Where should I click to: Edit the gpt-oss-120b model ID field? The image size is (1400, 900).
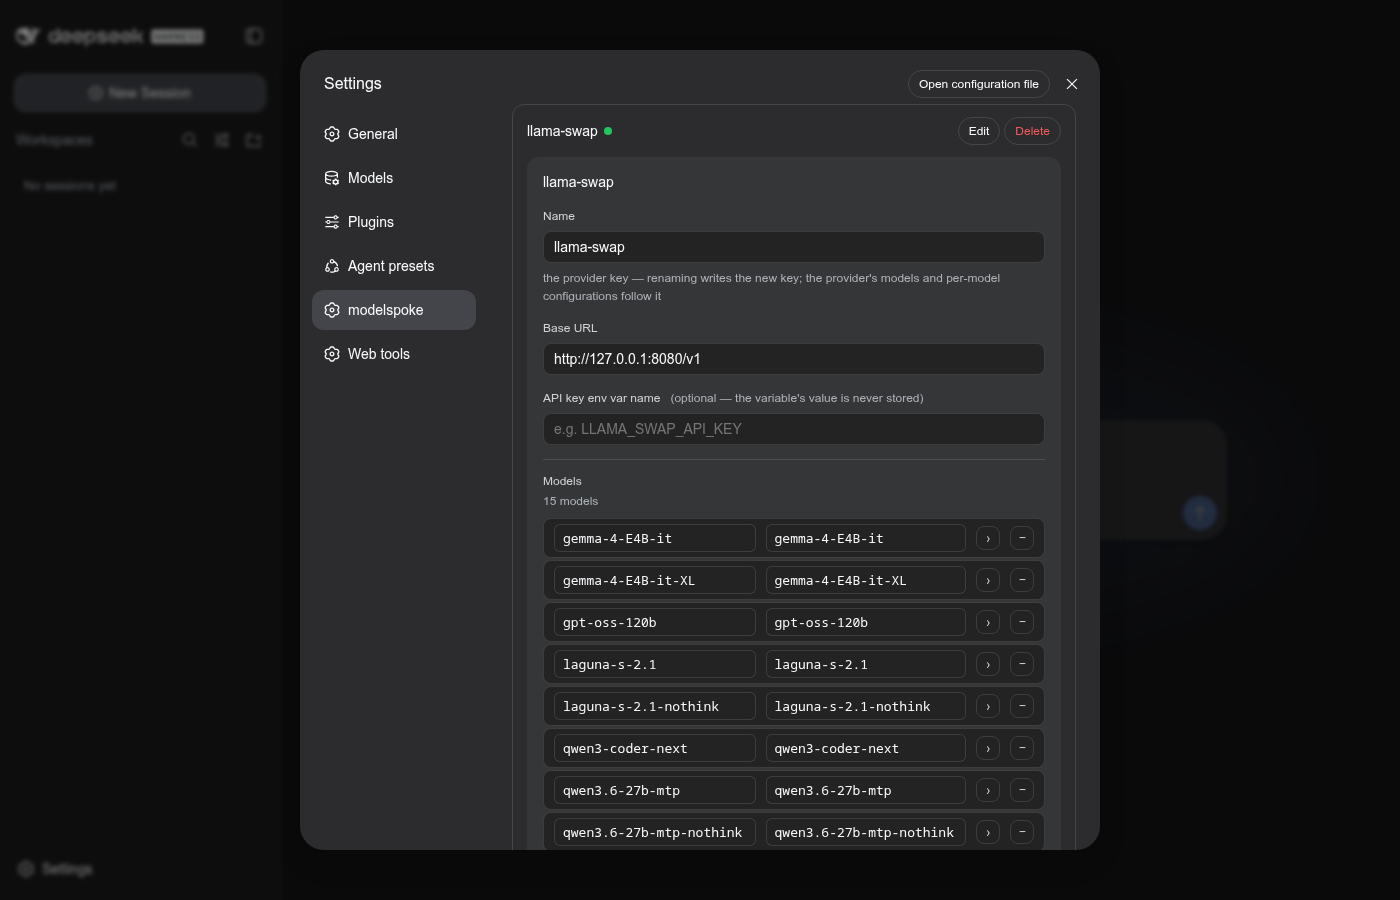tap(655, 622)
